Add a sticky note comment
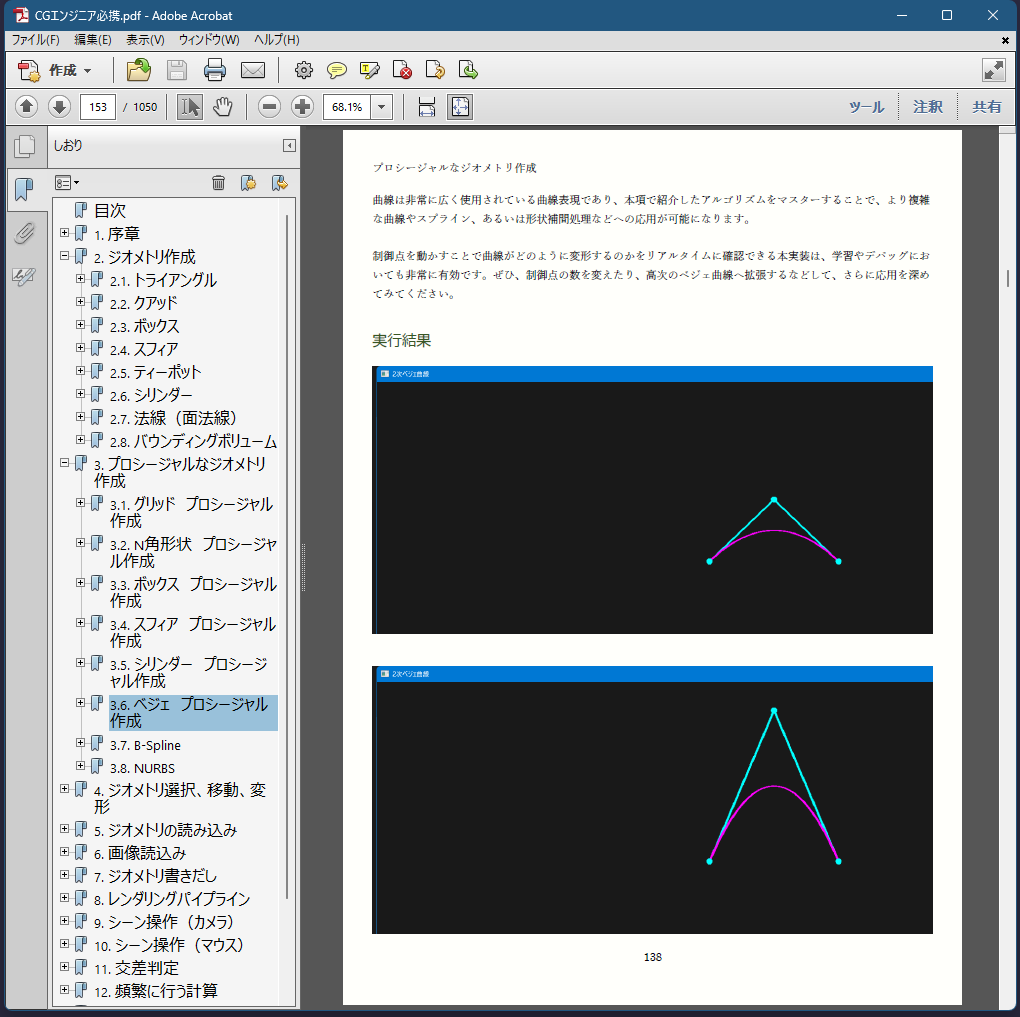Screen dimensions: 1020x1017 pyautogui.click(x=337, y=70)
